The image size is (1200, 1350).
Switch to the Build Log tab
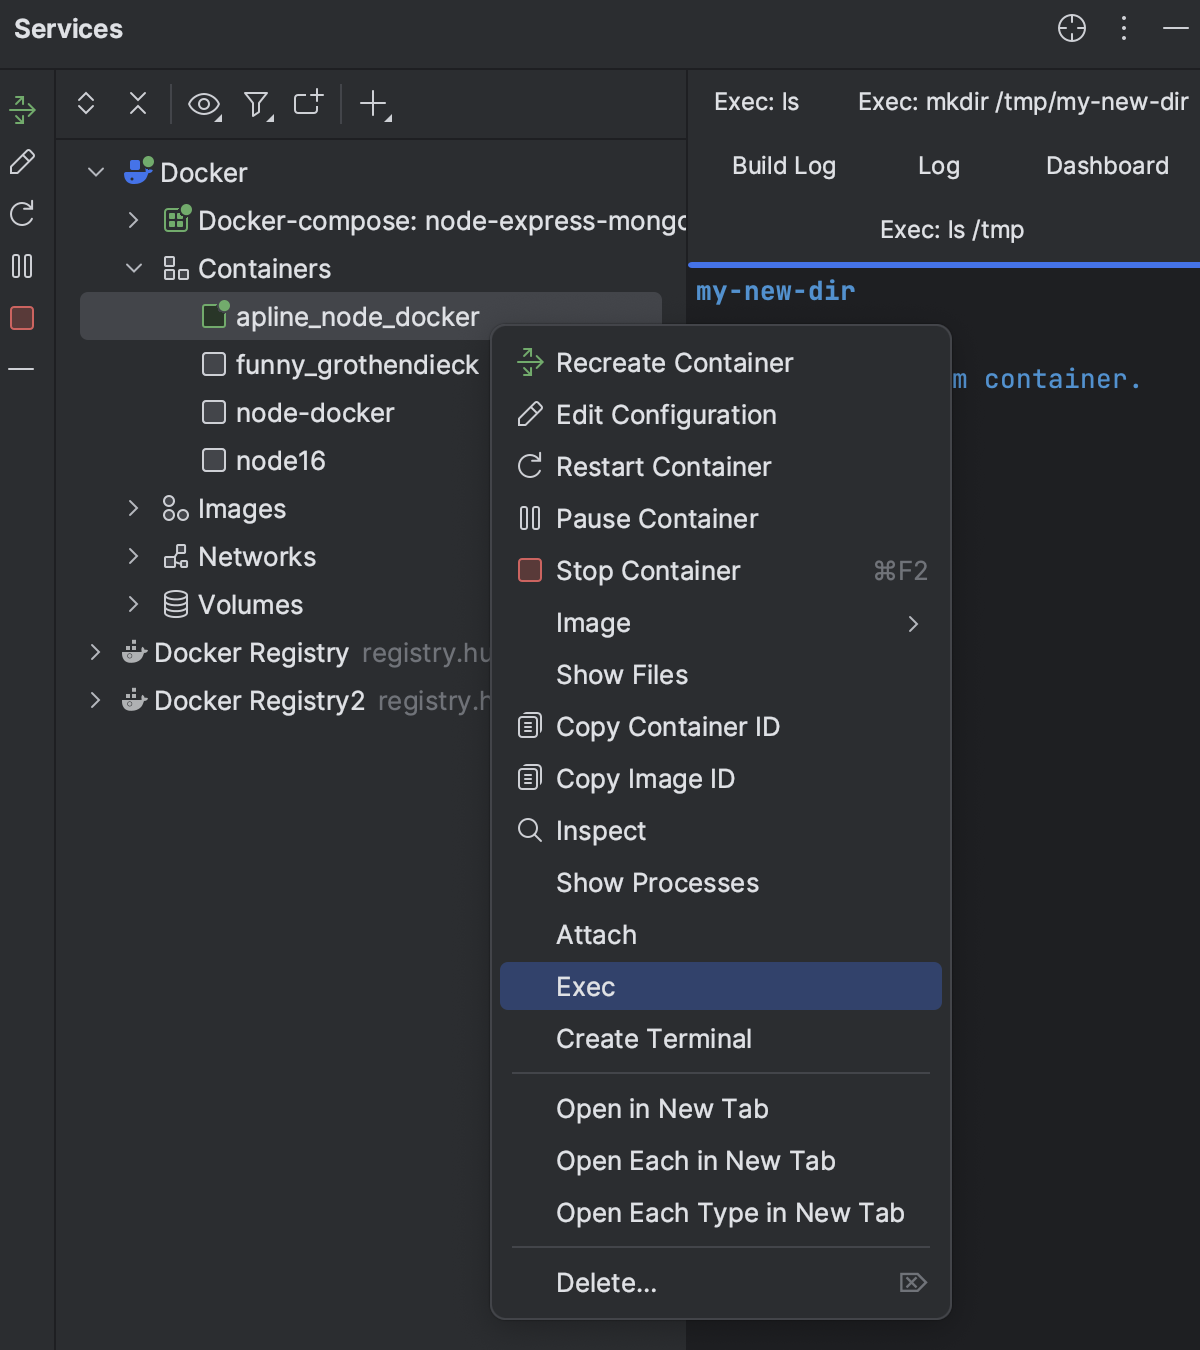[x=783, y=166]
